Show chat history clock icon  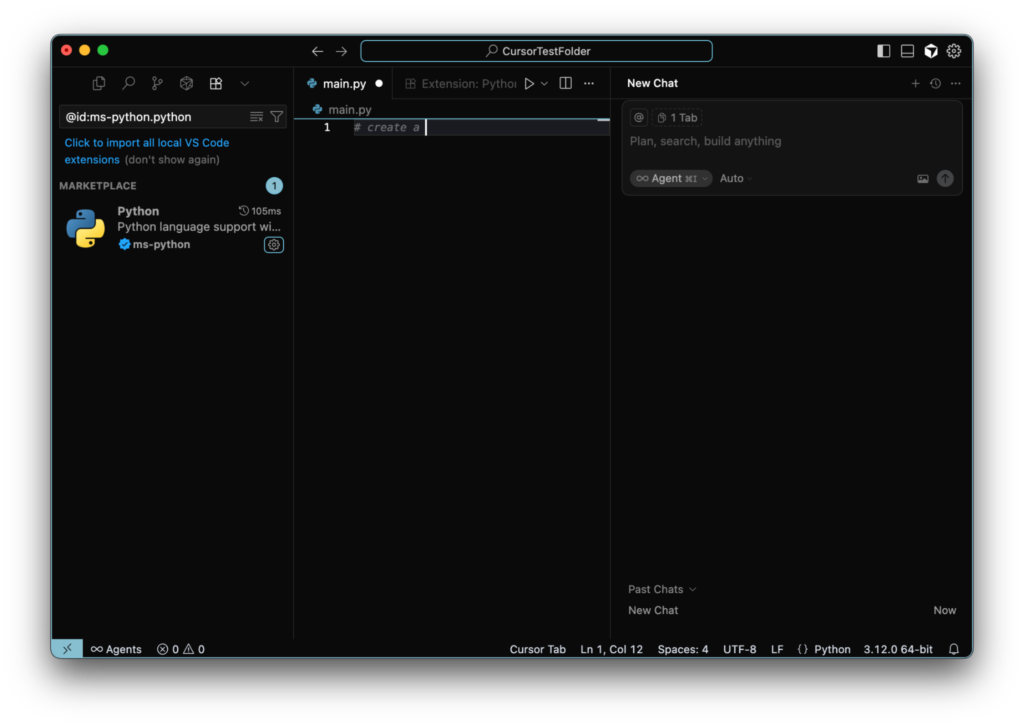point(935,84)
